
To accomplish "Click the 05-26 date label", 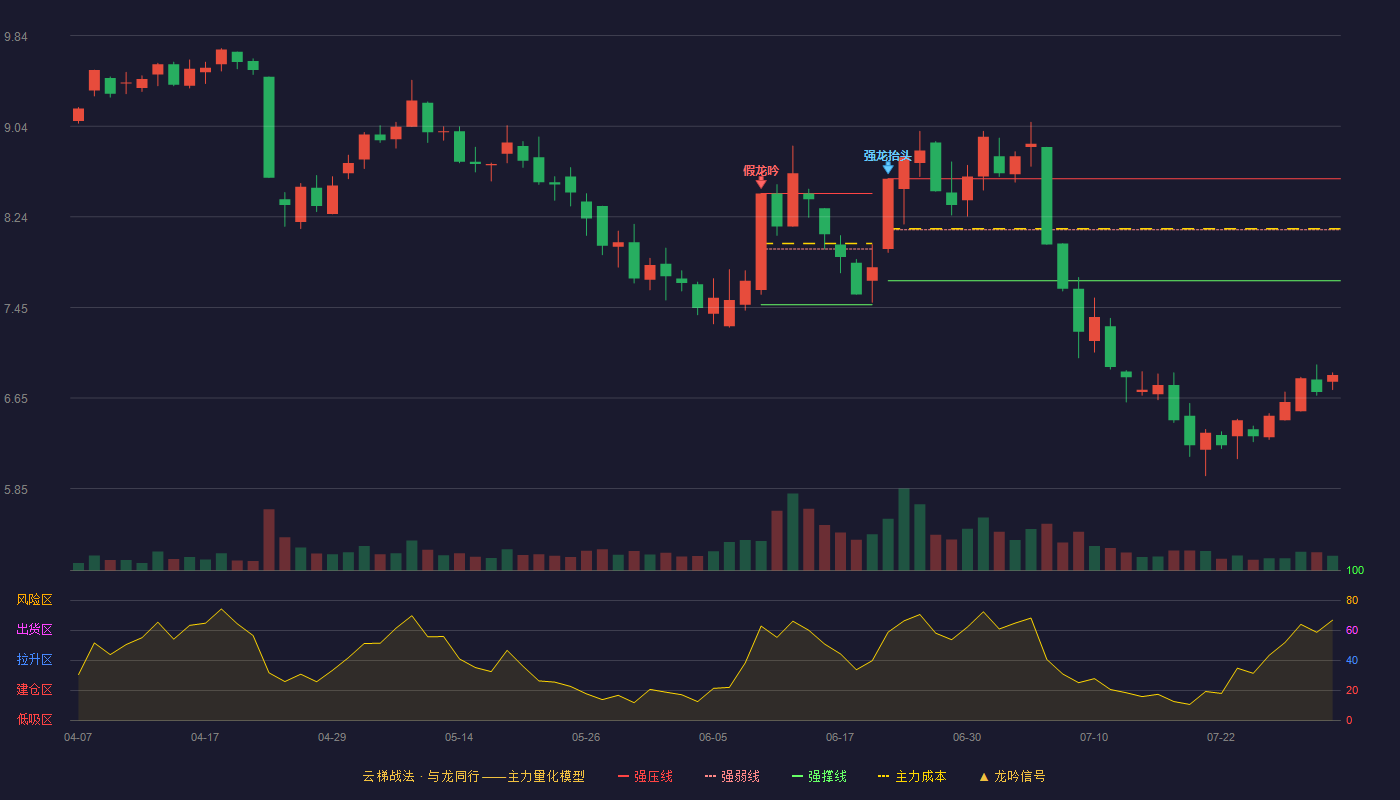I will [586, 737].
